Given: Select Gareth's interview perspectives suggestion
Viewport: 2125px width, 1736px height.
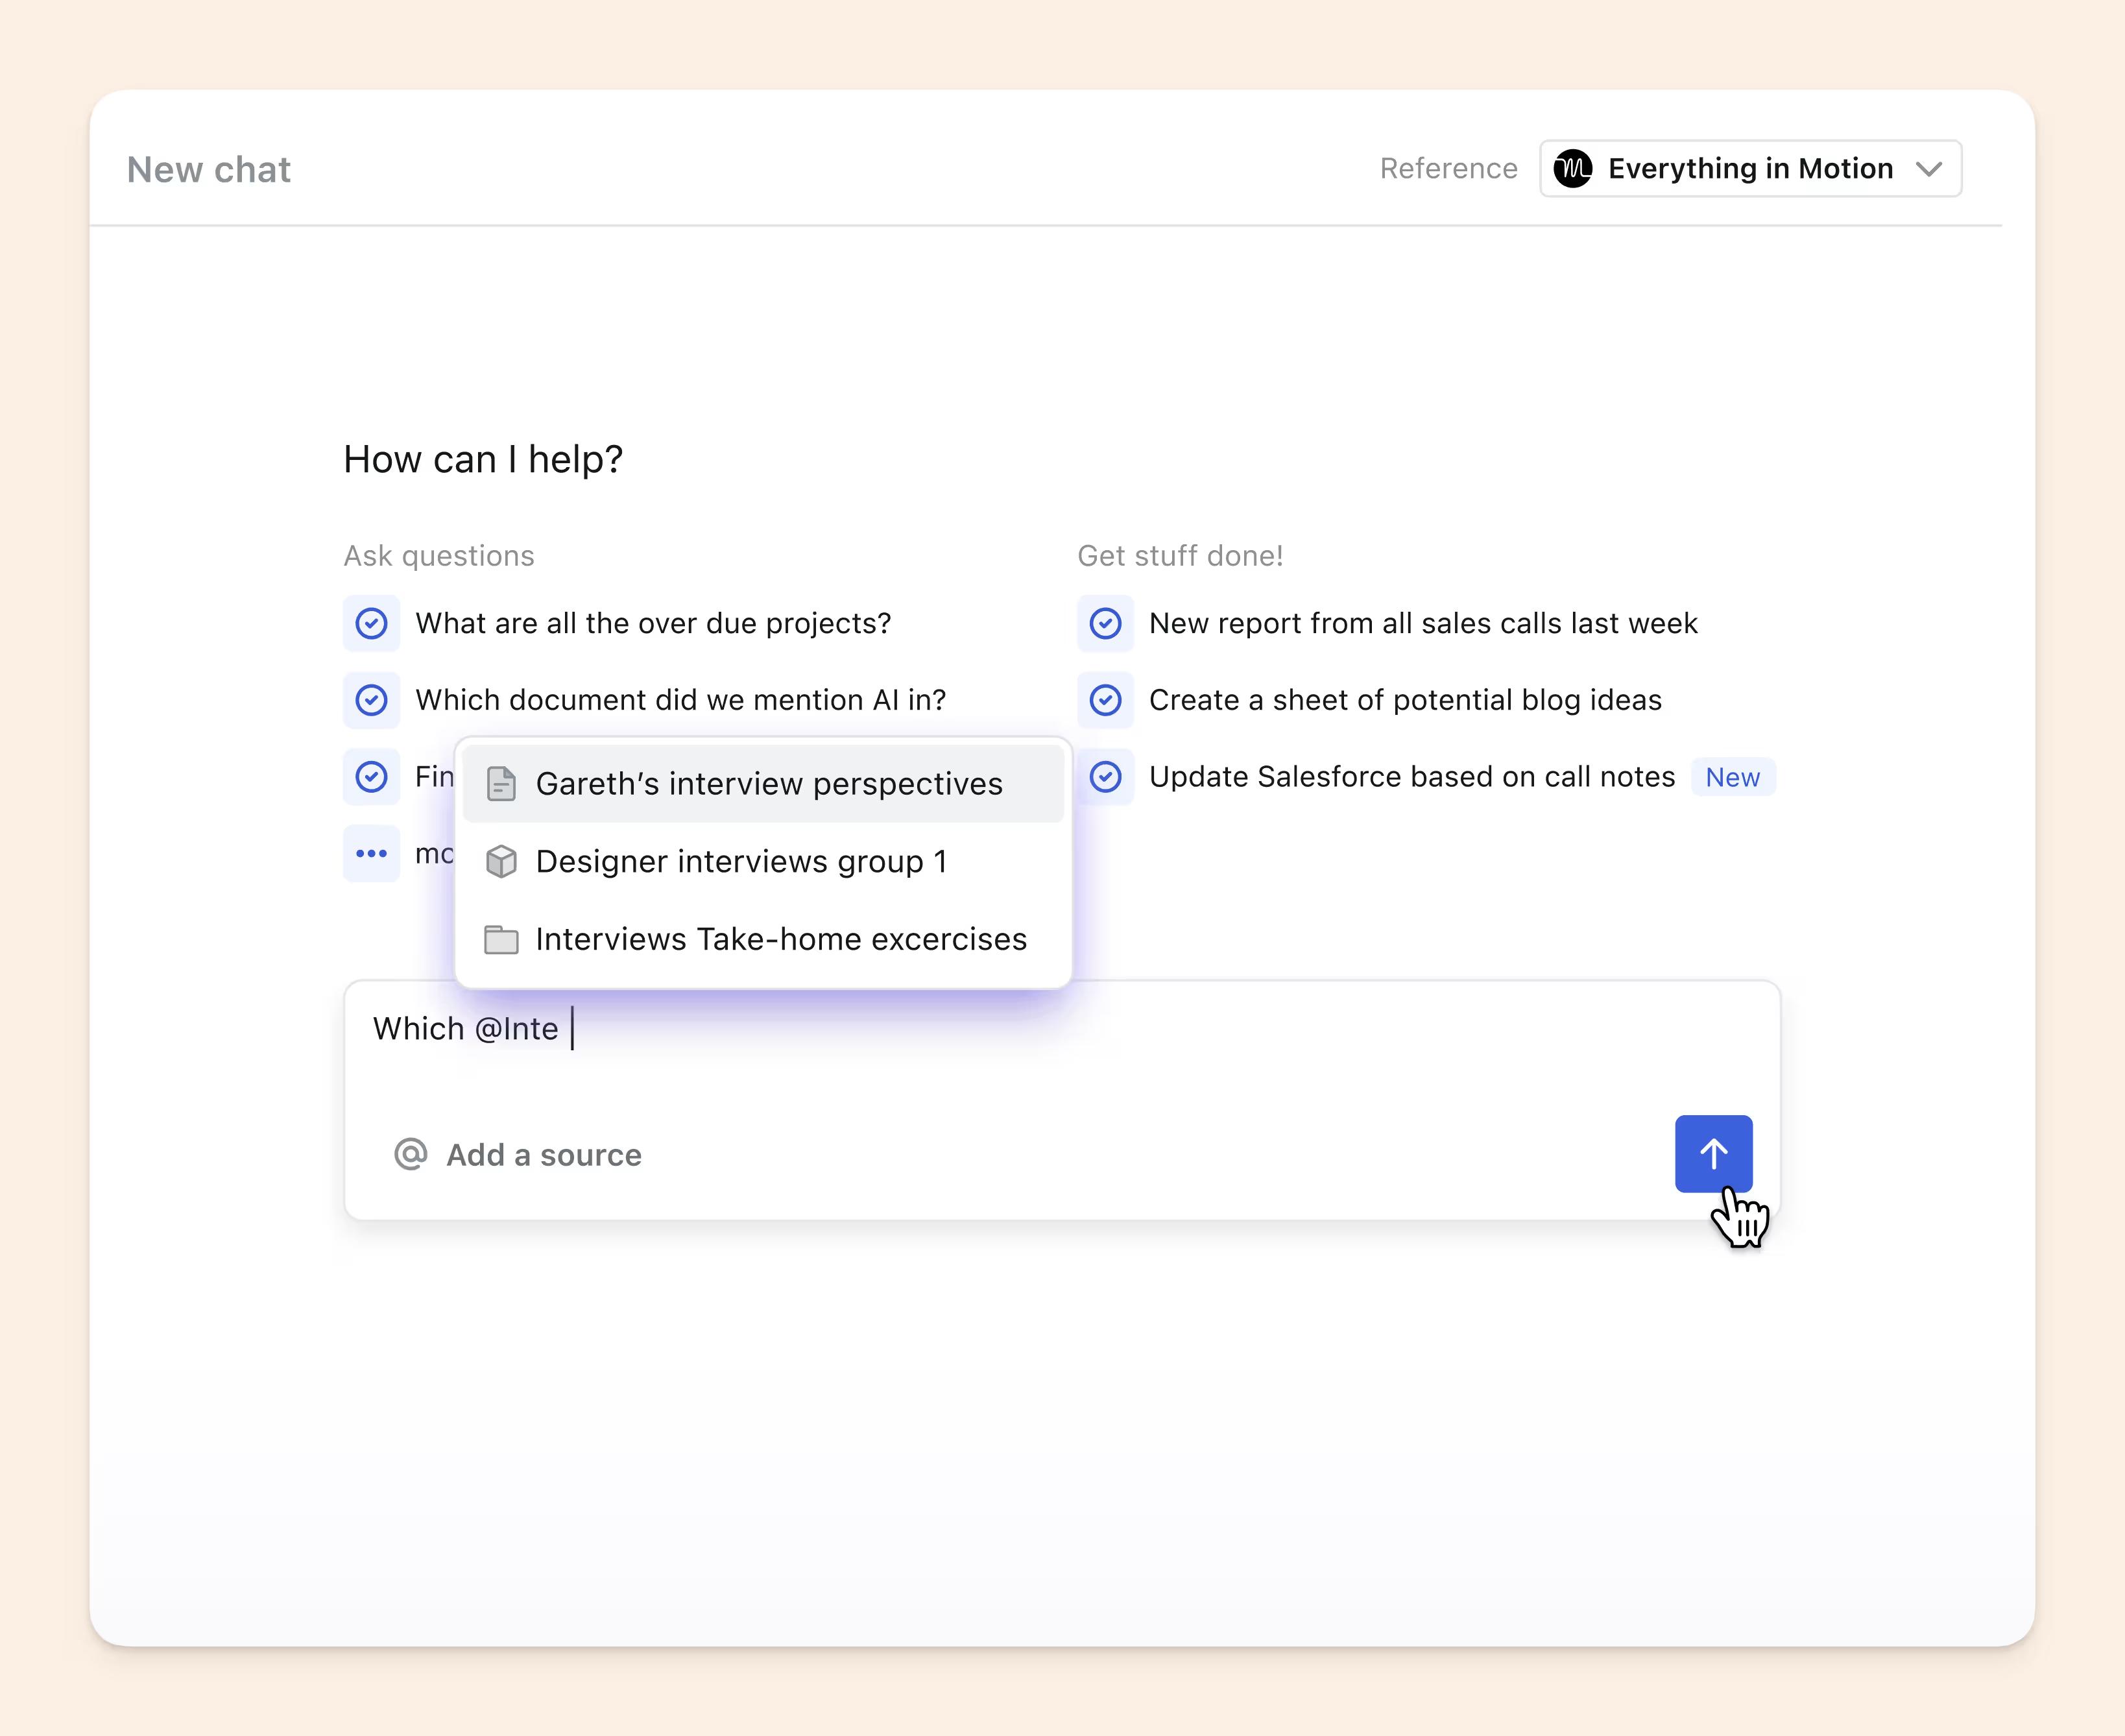Looking at the screenshot, I should pos(763,783).
